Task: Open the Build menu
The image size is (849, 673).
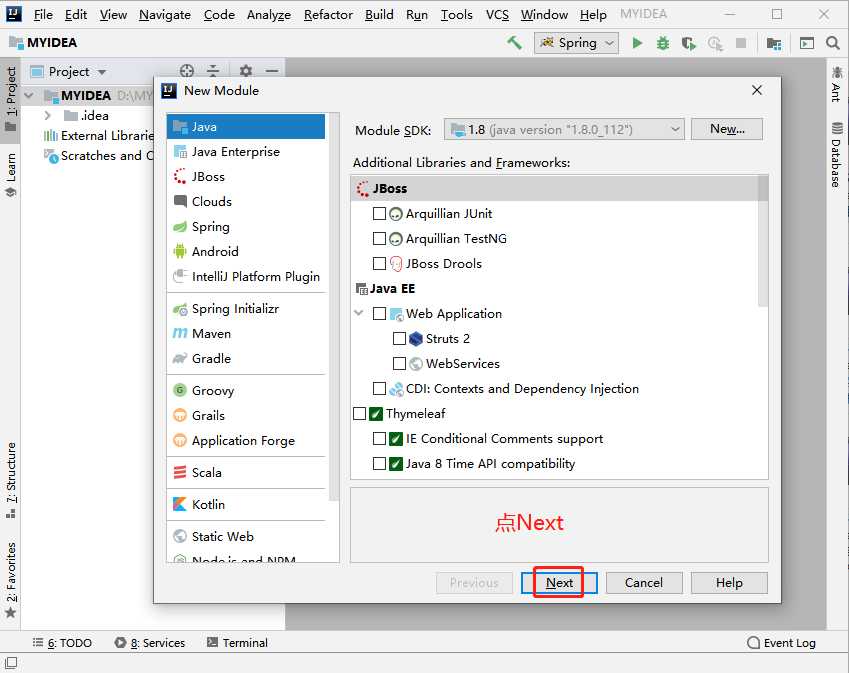Action: click(x=379, y=15)
